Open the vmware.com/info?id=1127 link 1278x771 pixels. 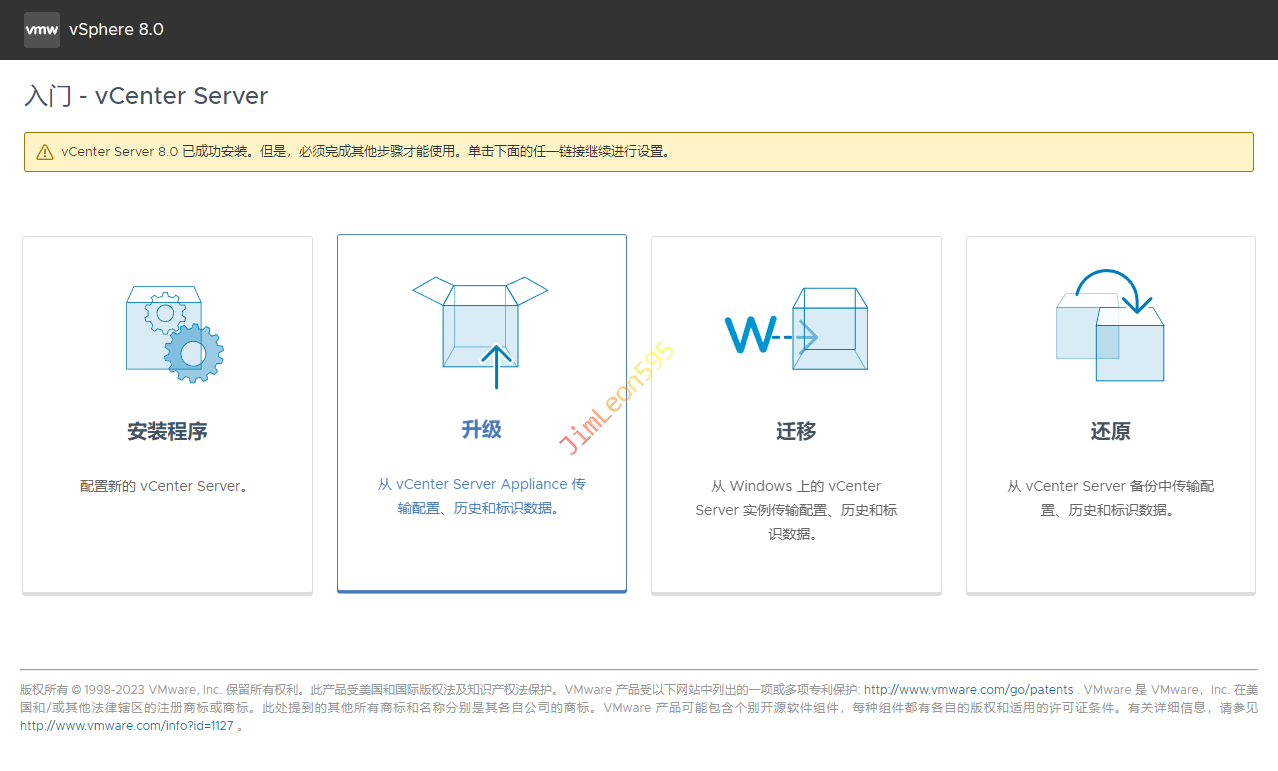pos(126,726)
